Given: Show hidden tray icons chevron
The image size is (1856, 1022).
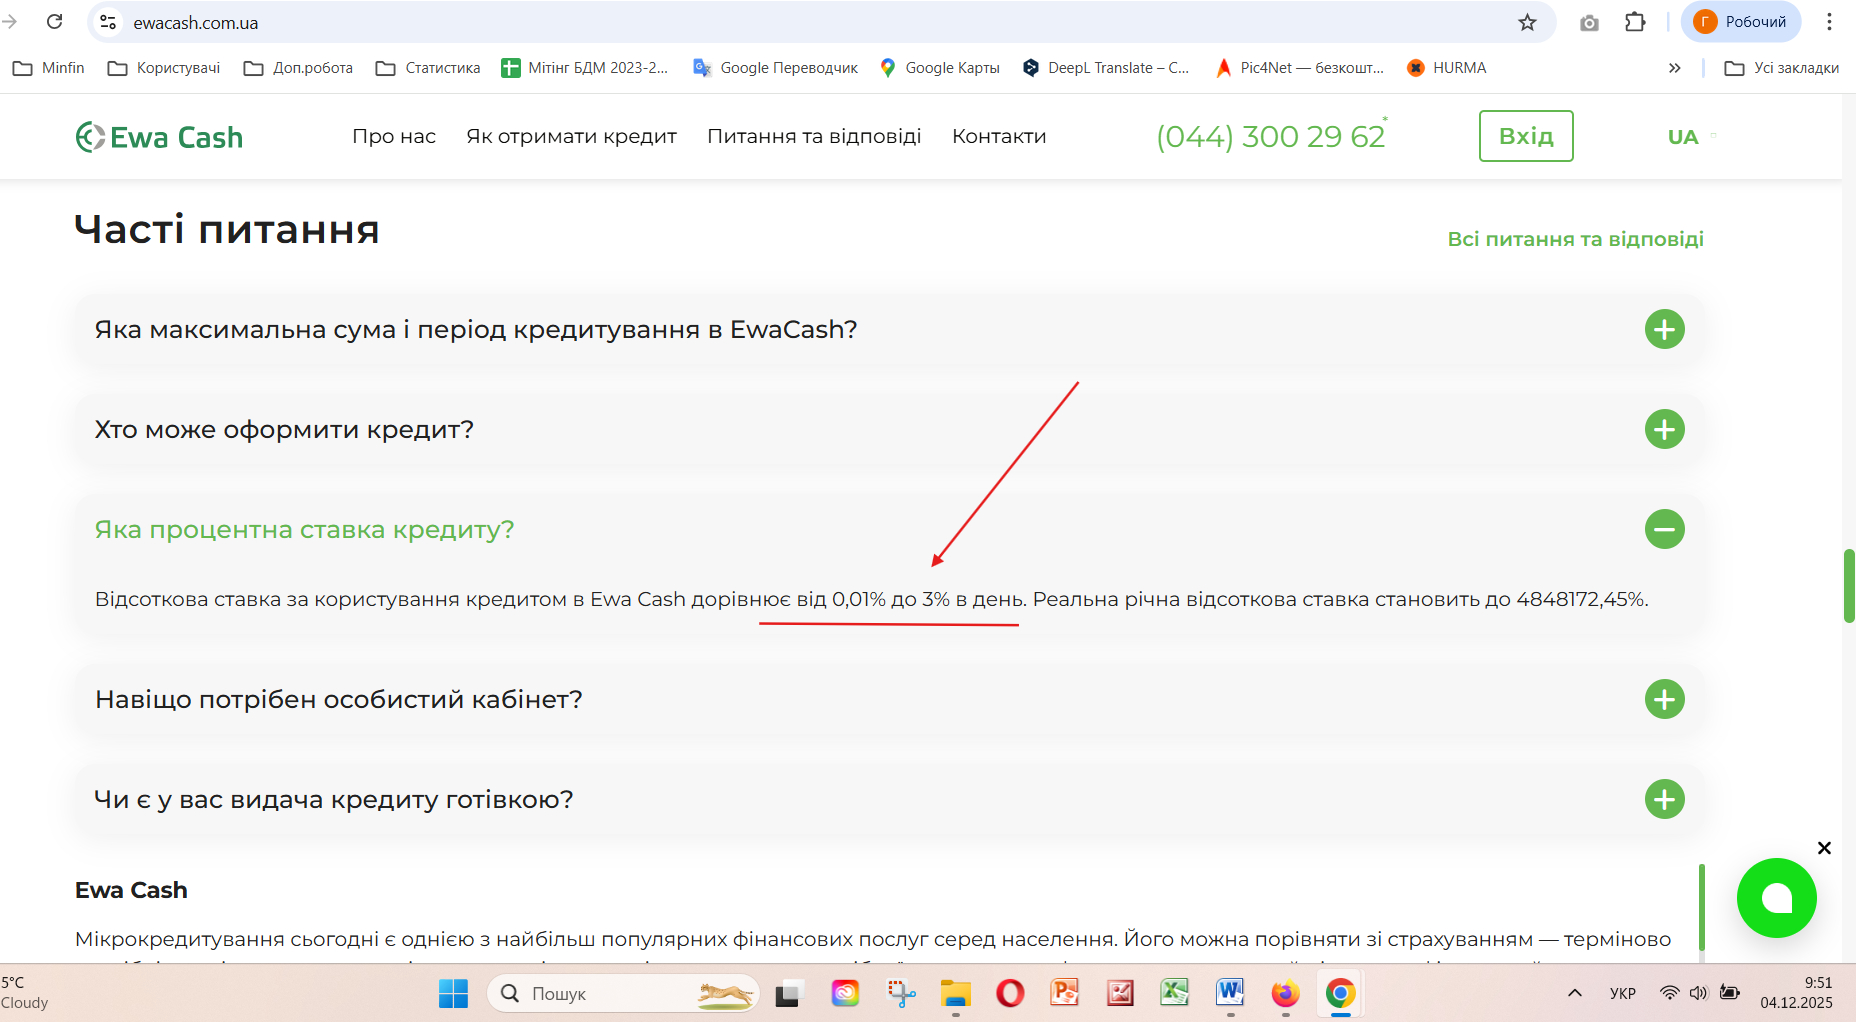Looking at the screenshot, I should tap(1575, 993).
